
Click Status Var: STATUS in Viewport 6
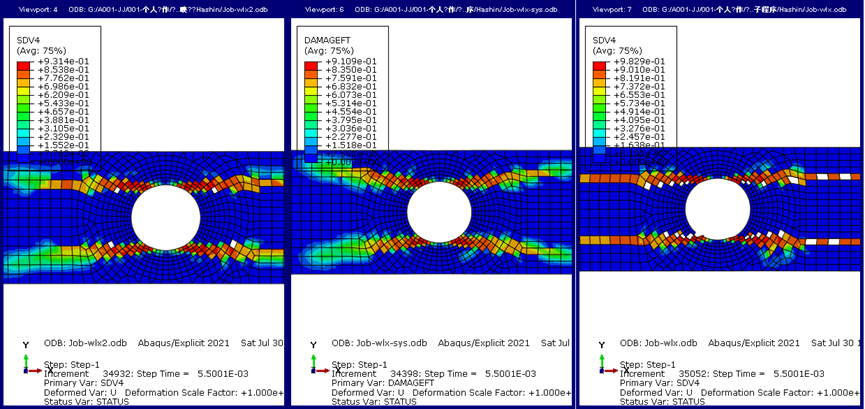point(374,402)
